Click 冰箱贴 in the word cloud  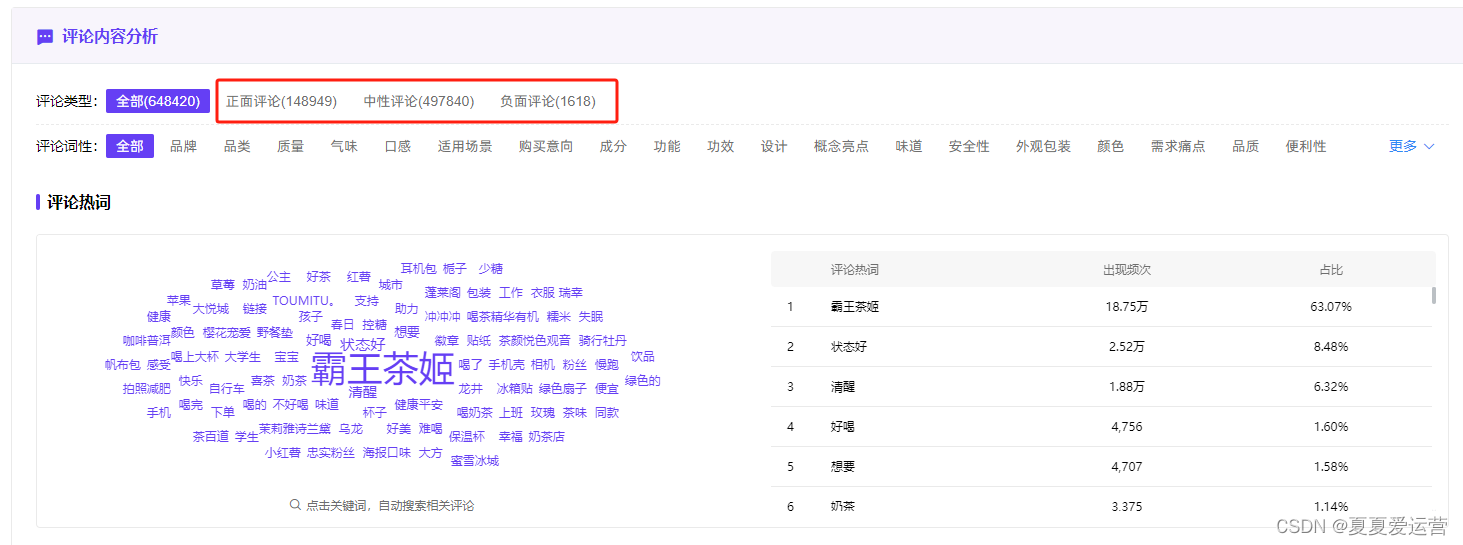pos(515,389)
